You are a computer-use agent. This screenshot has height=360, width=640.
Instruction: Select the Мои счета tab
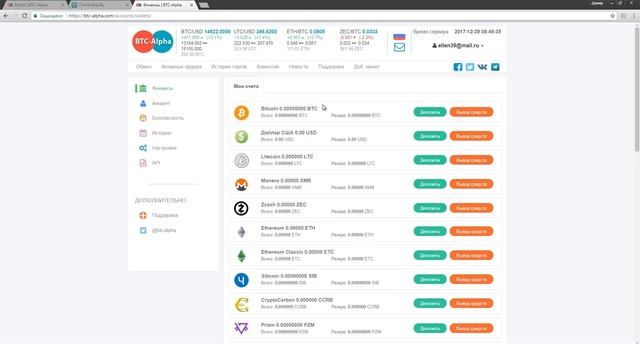tap(246, 87)
